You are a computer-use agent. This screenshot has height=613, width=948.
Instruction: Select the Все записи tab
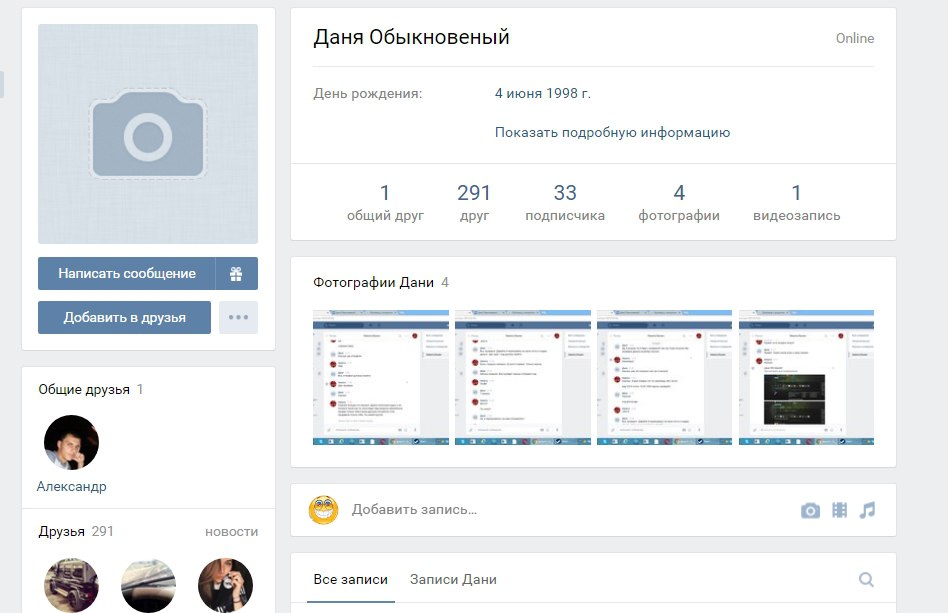point(350,579)
